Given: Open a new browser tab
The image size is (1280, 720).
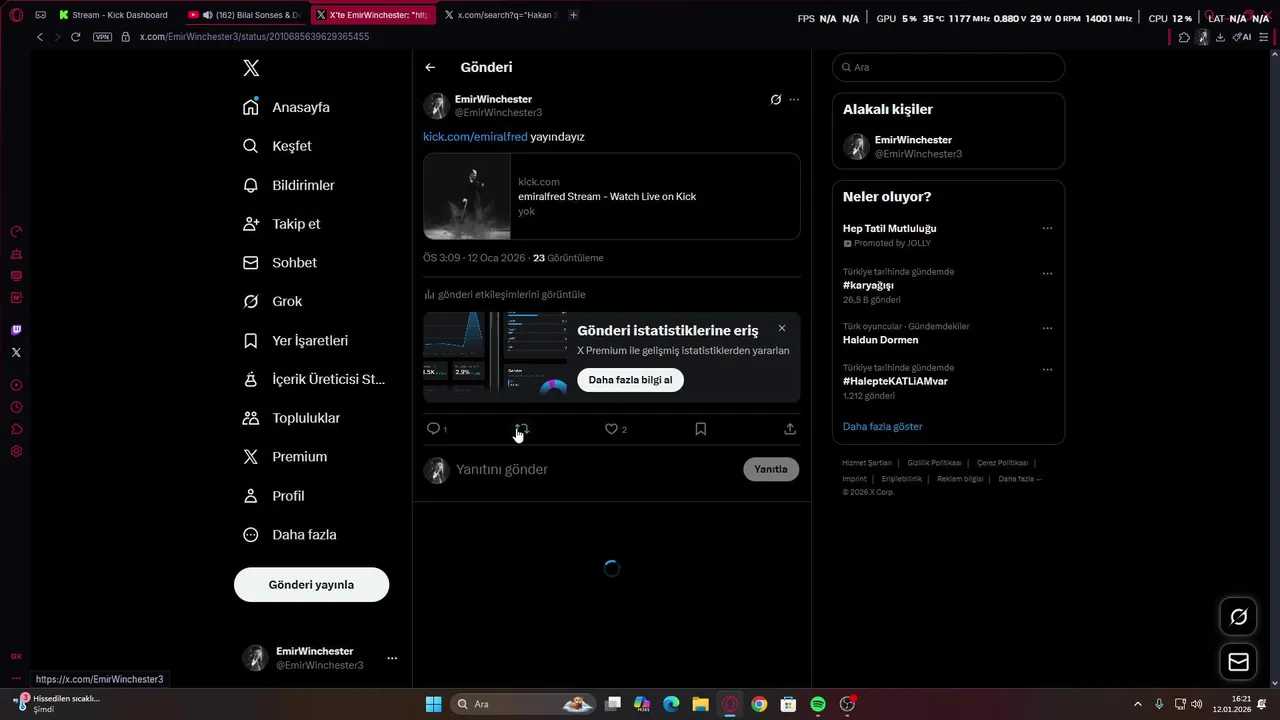Looking at the screenshot, I should [x=573, y=15].
